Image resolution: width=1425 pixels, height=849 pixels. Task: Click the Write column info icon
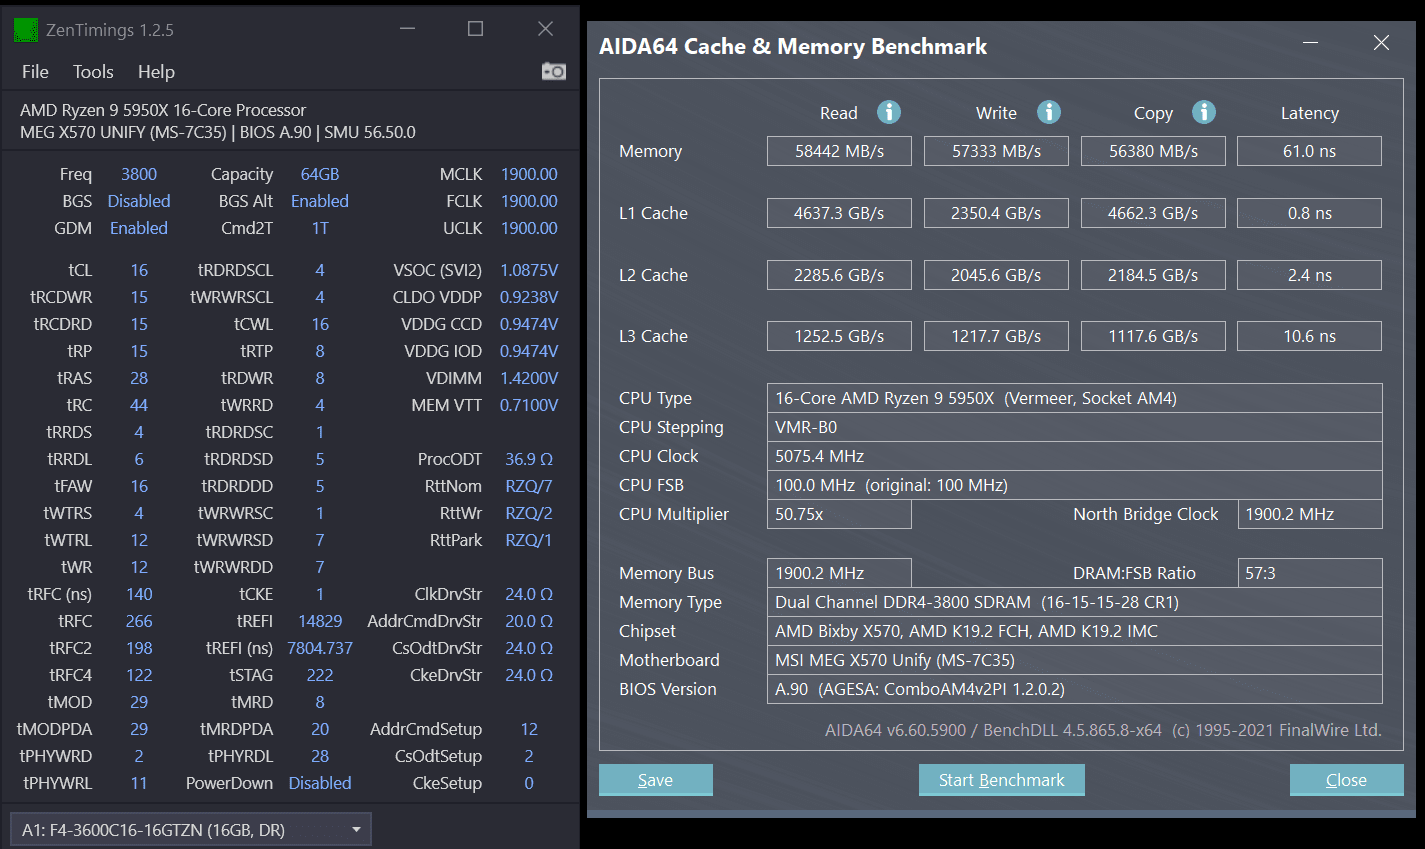(1048, 112)
